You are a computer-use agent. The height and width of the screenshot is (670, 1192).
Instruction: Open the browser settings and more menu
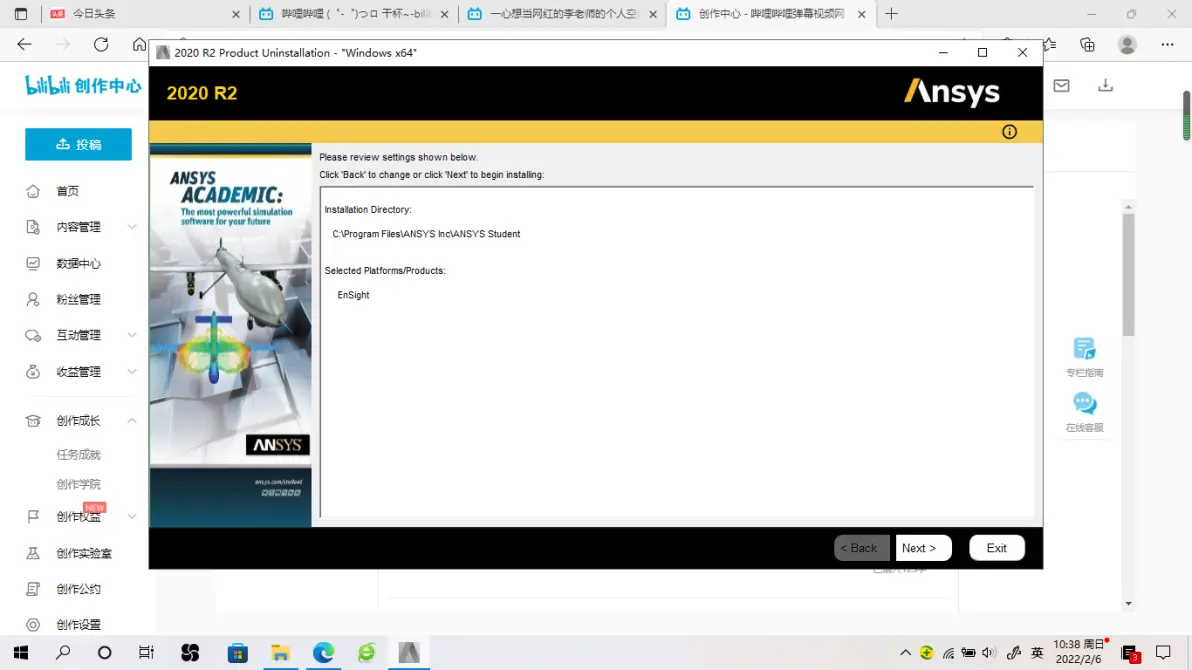[1167, 44]
